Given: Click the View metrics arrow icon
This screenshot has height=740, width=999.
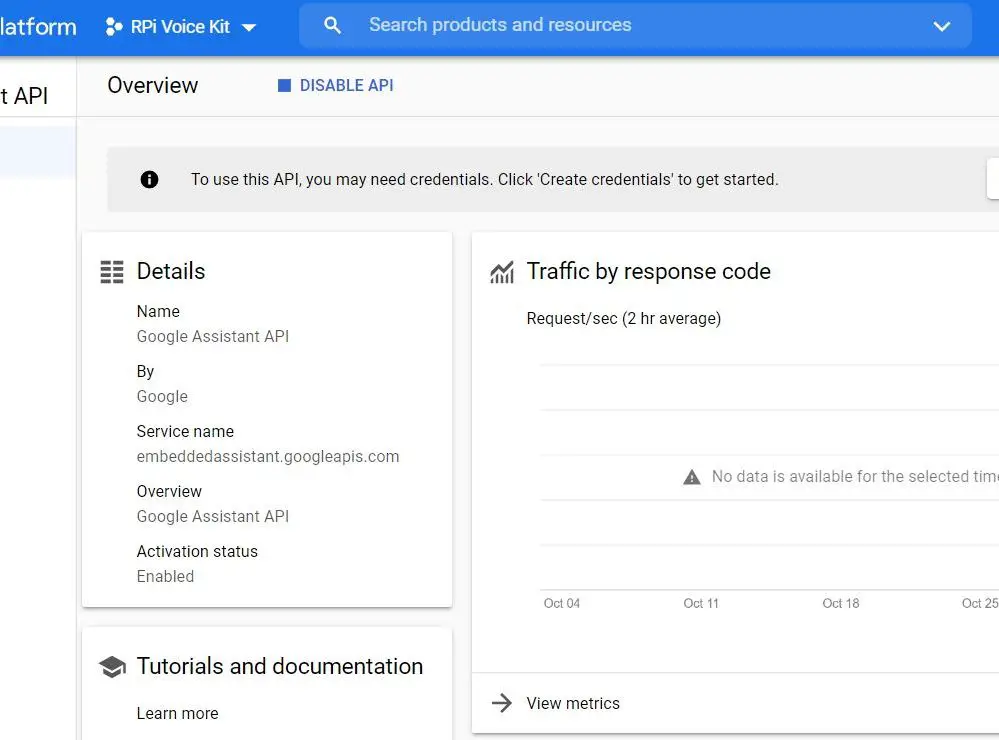Looking at the screenshot, I should coord(502,703).
